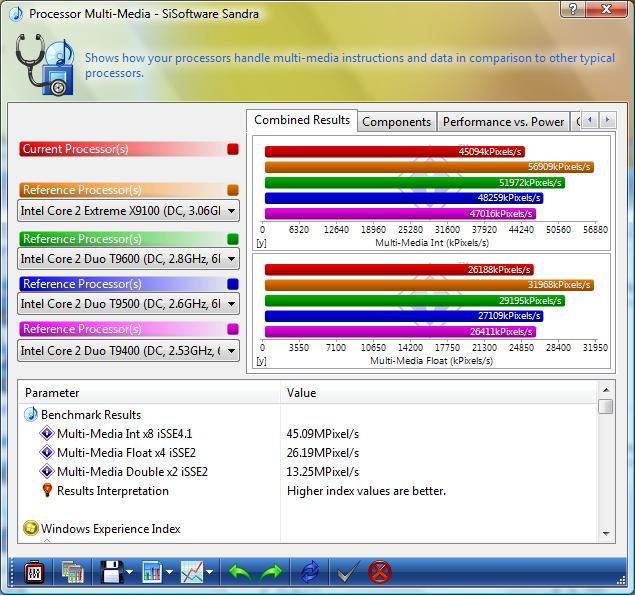
Task: Click the partially hidden fourth tab
Action: [x=577, y=121]
